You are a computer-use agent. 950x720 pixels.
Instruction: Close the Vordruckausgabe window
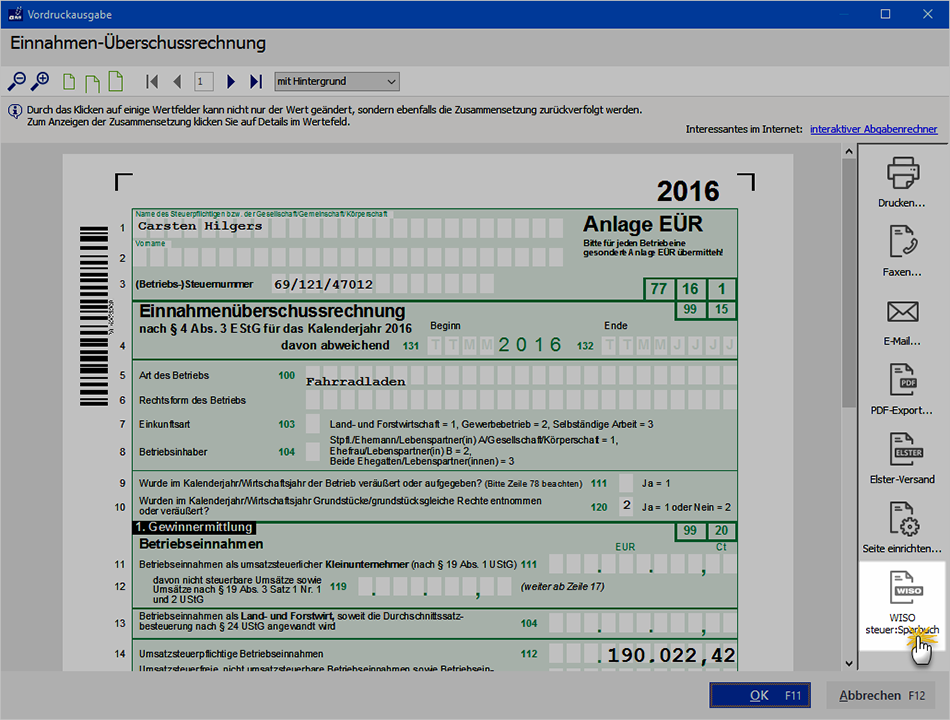point(928,14)
